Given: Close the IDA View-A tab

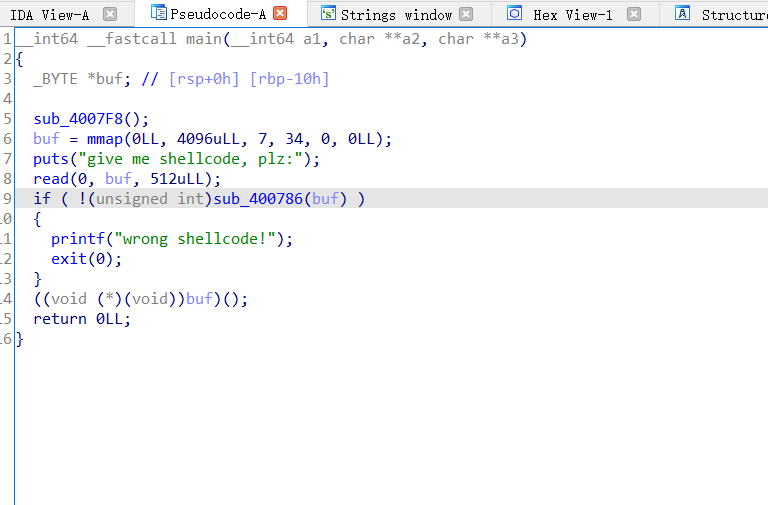Looking at the screenshot, I should (x=110, y=14).
